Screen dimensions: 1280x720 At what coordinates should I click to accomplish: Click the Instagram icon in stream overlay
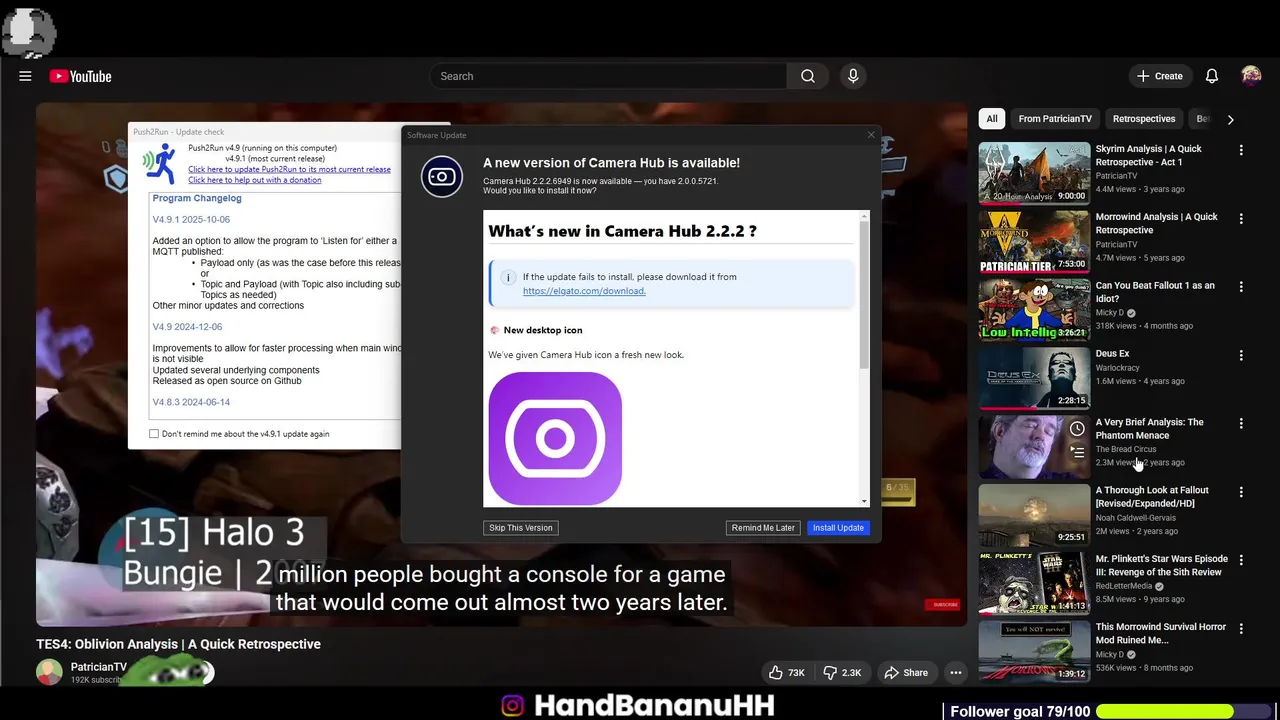click(x=512, y=706)
